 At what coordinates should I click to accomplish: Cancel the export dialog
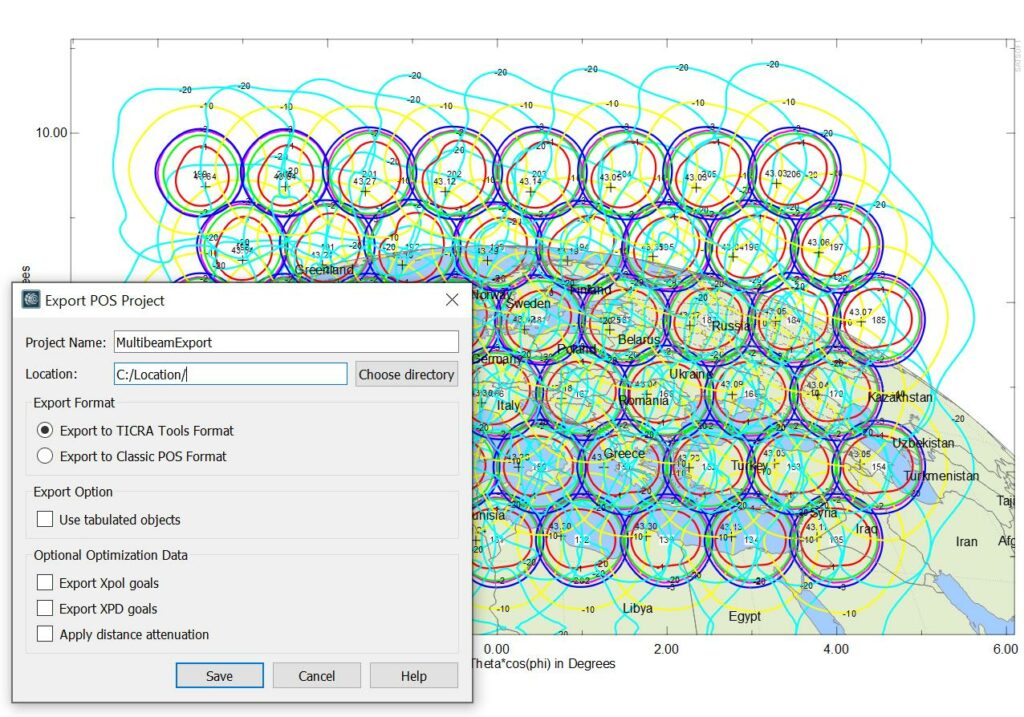(x=316, y=676)
